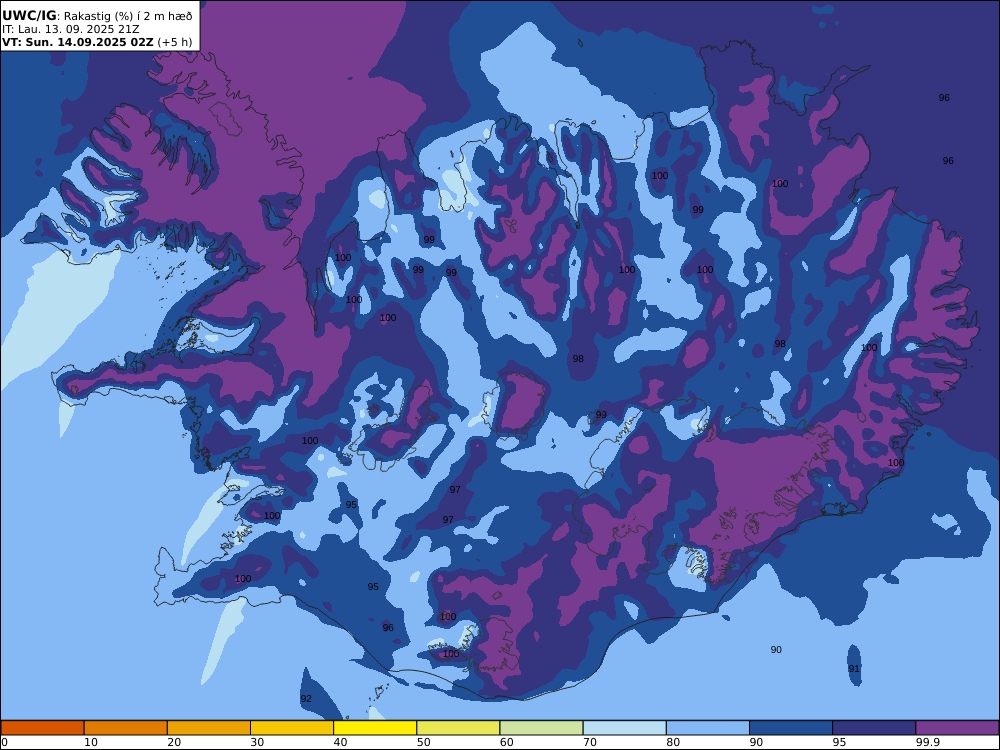
Task: Click the legend tick label '30'
Action: pos(257,742)
